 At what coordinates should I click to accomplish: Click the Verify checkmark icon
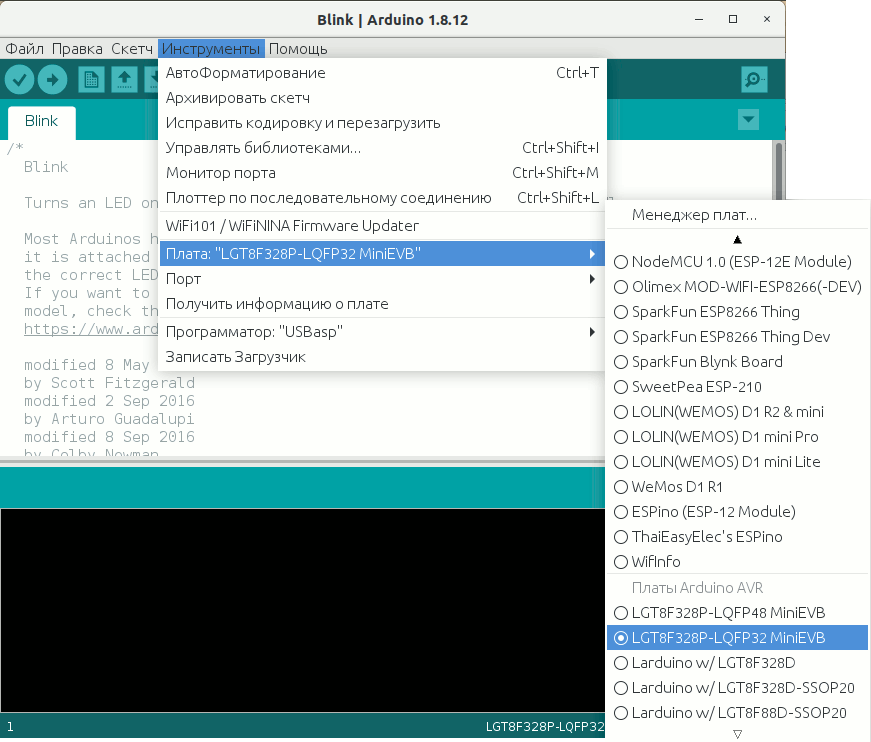(x=19, y=80)
